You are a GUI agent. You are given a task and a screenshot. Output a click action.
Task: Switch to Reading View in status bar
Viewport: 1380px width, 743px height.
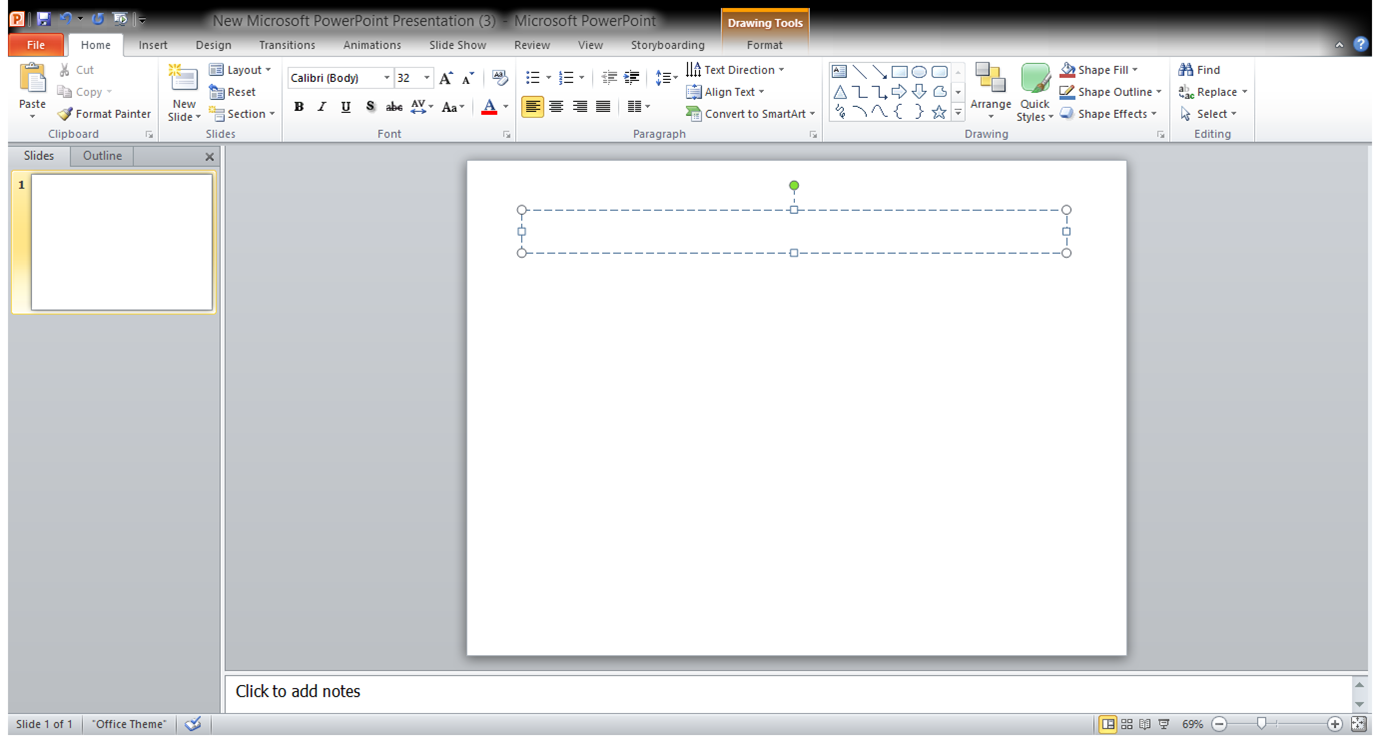1146,724
